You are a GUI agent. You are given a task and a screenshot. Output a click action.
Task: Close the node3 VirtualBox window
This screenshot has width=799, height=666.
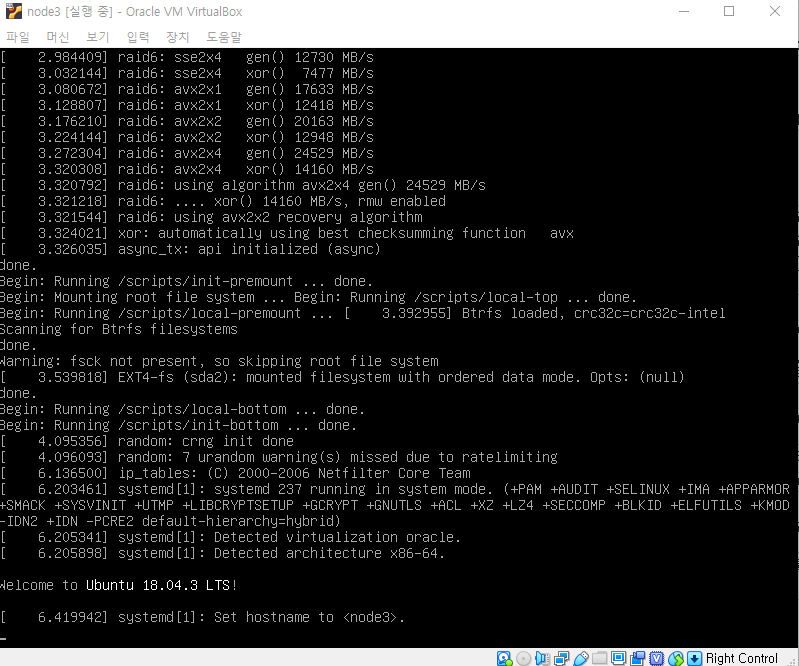click(775, 11)
